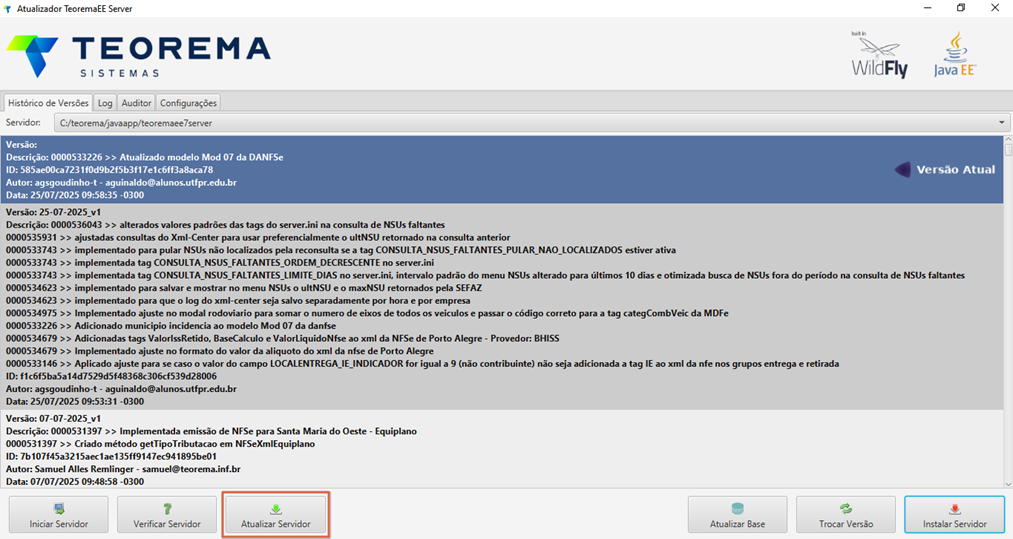Expand the Servidor path dropdown

[x=1001, y=123]
